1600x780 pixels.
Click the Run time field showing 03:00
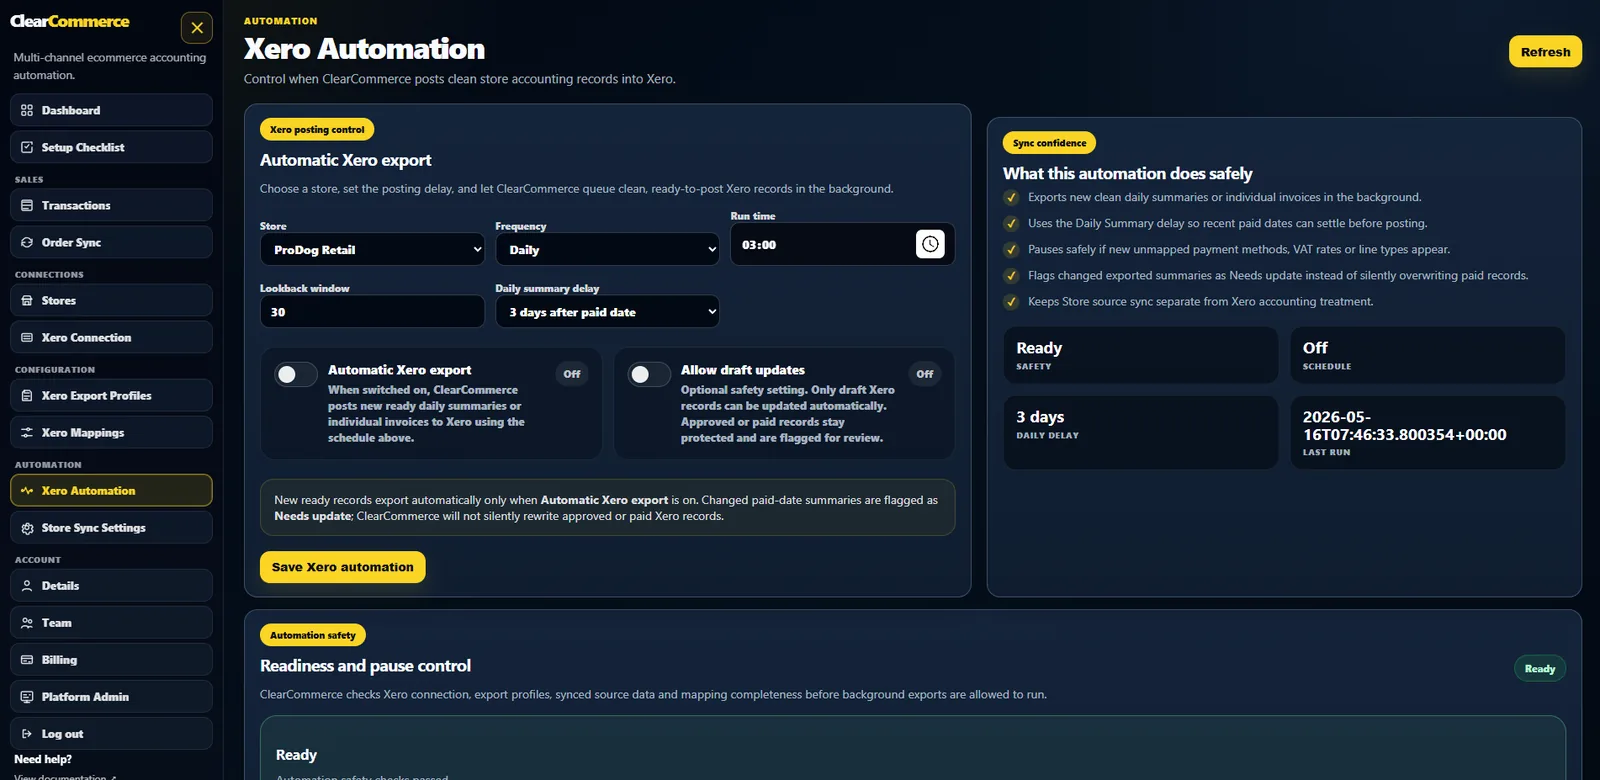point(842,244)
